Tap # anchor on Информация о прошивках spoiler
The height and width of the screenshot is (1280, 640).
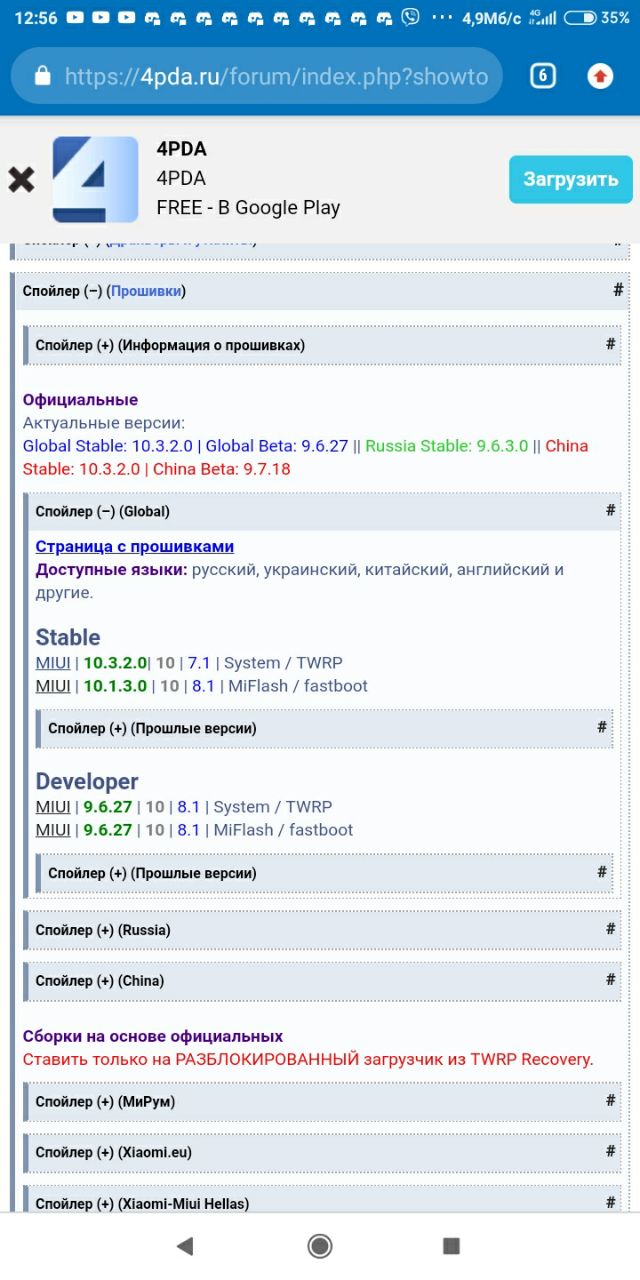point(610,344)
